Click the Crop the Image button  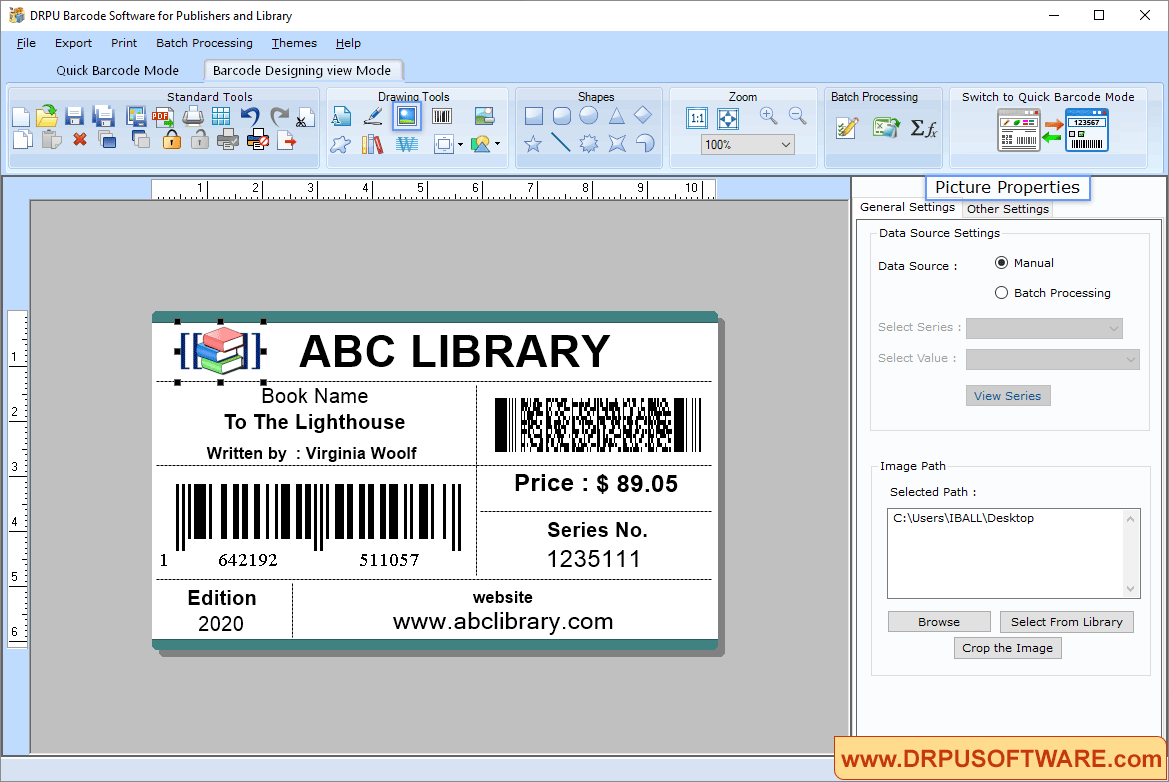point(1007,647)
